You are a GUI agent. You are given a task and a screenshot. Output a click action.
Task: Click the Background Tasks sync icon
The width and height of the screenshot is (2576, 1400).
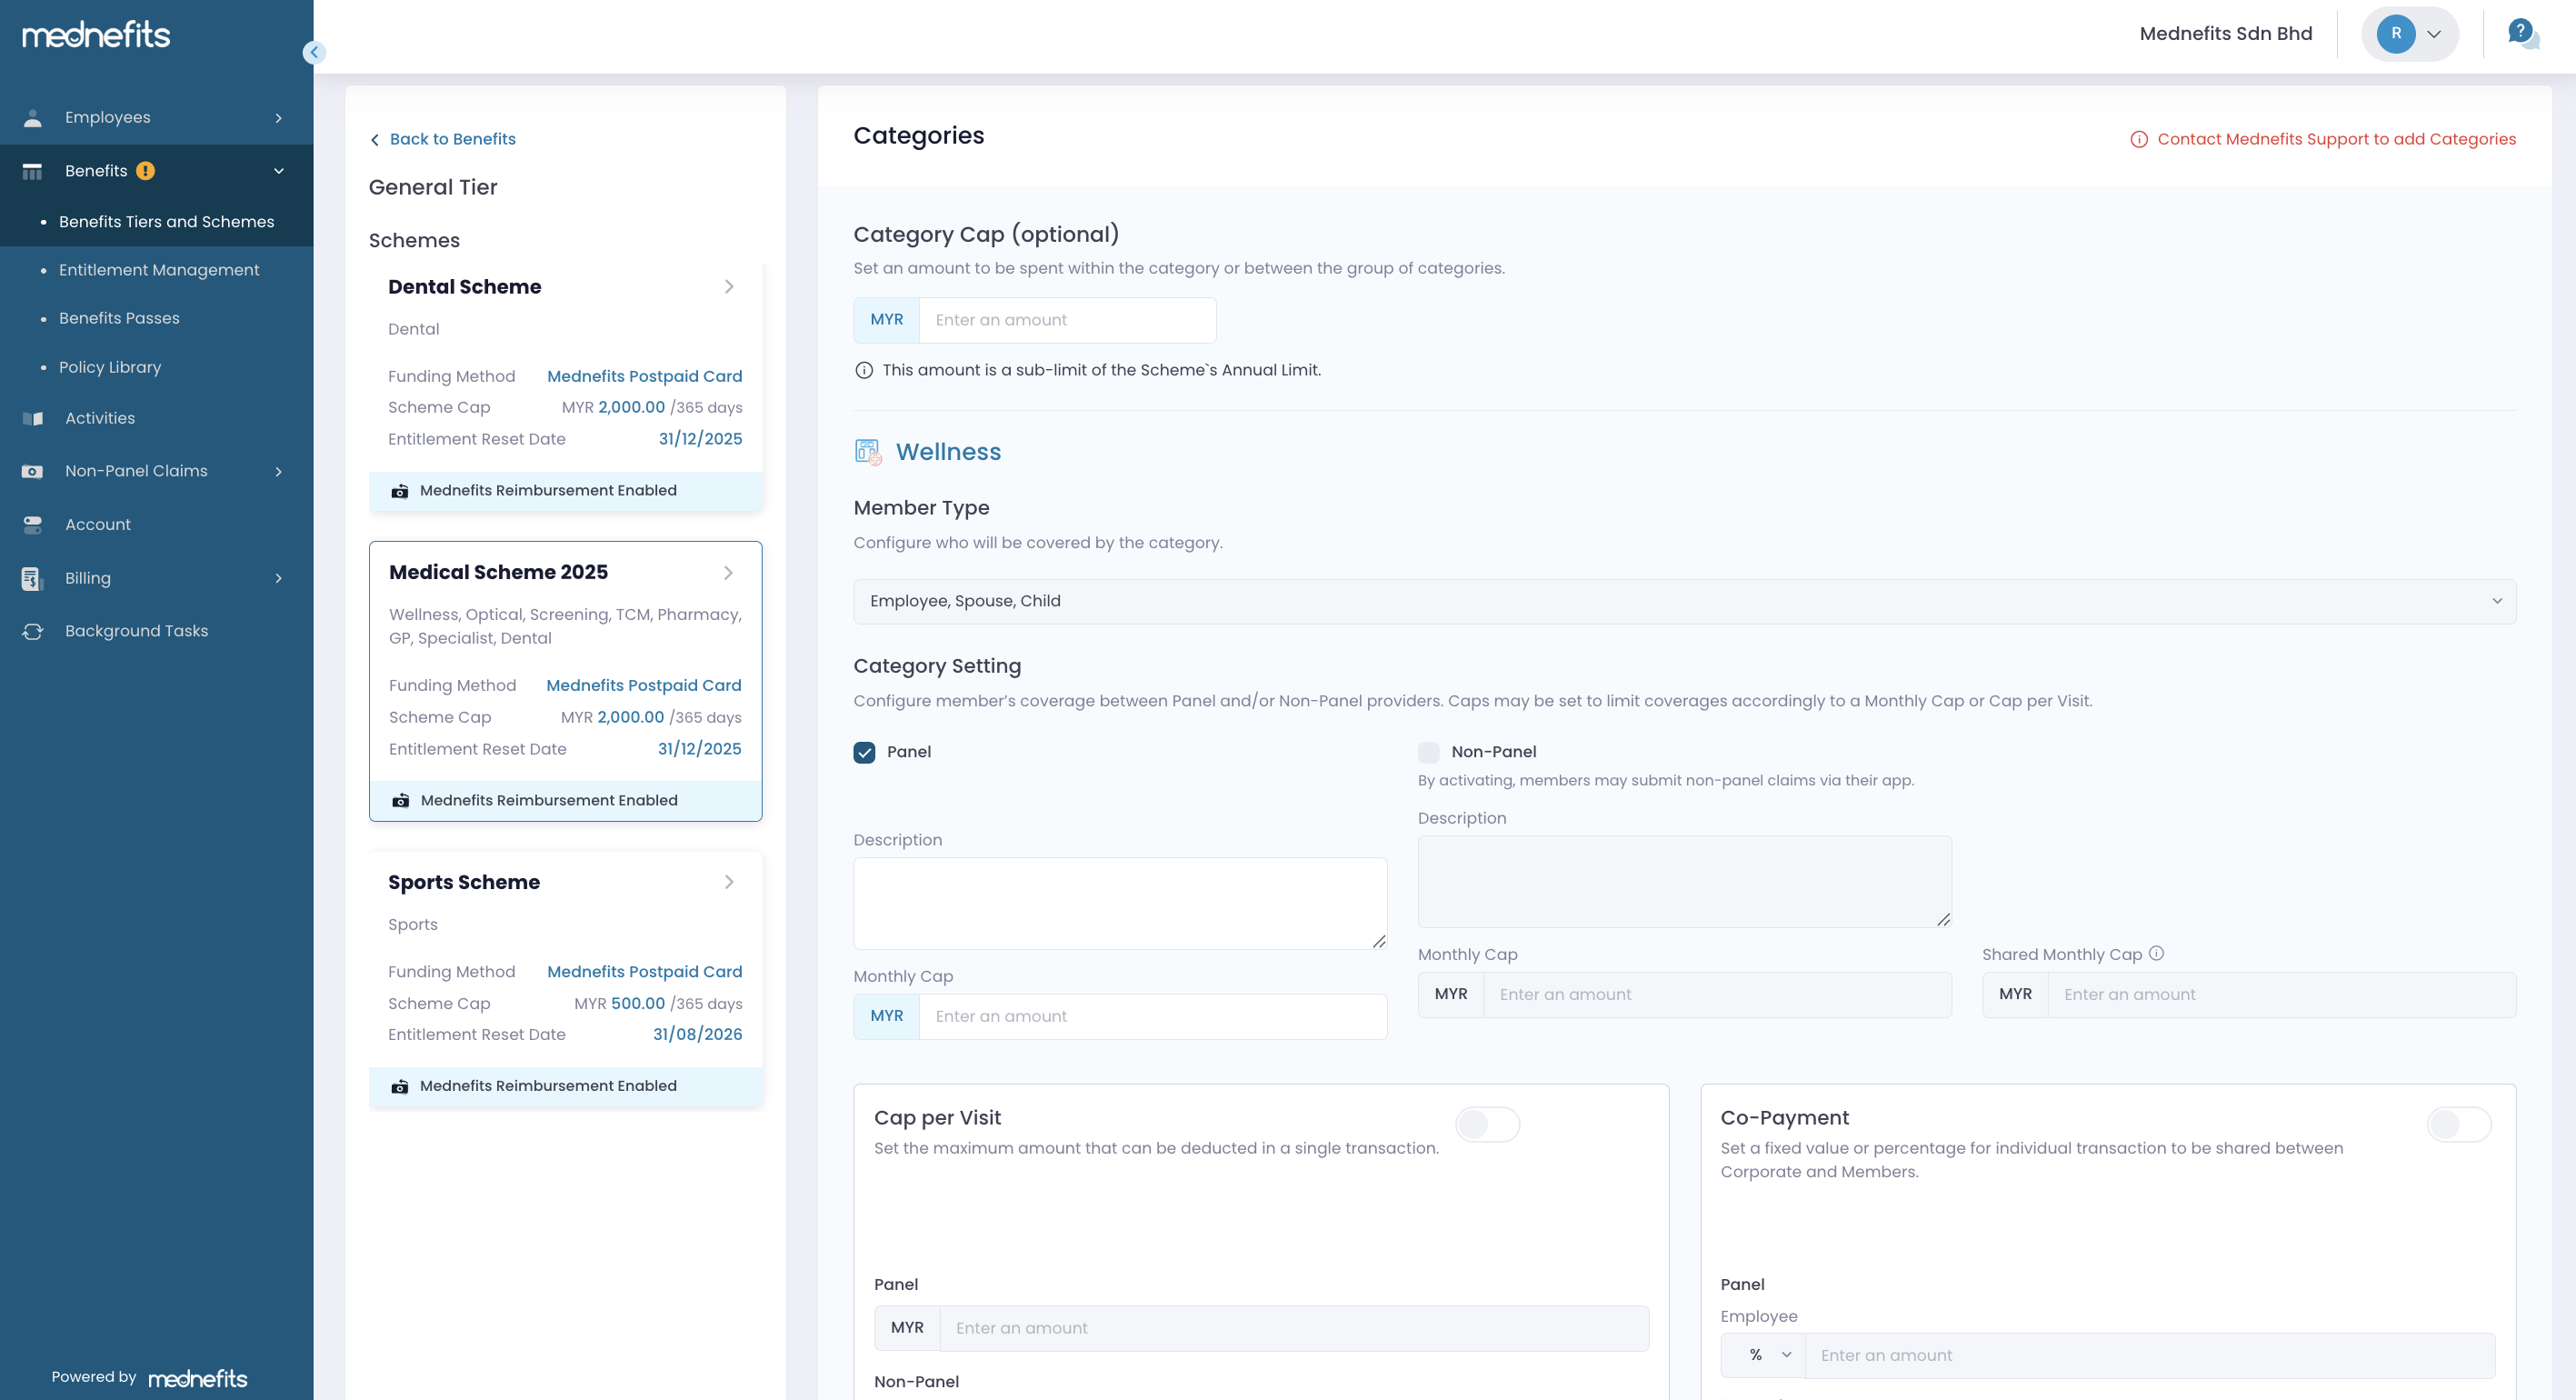[33, 632]
